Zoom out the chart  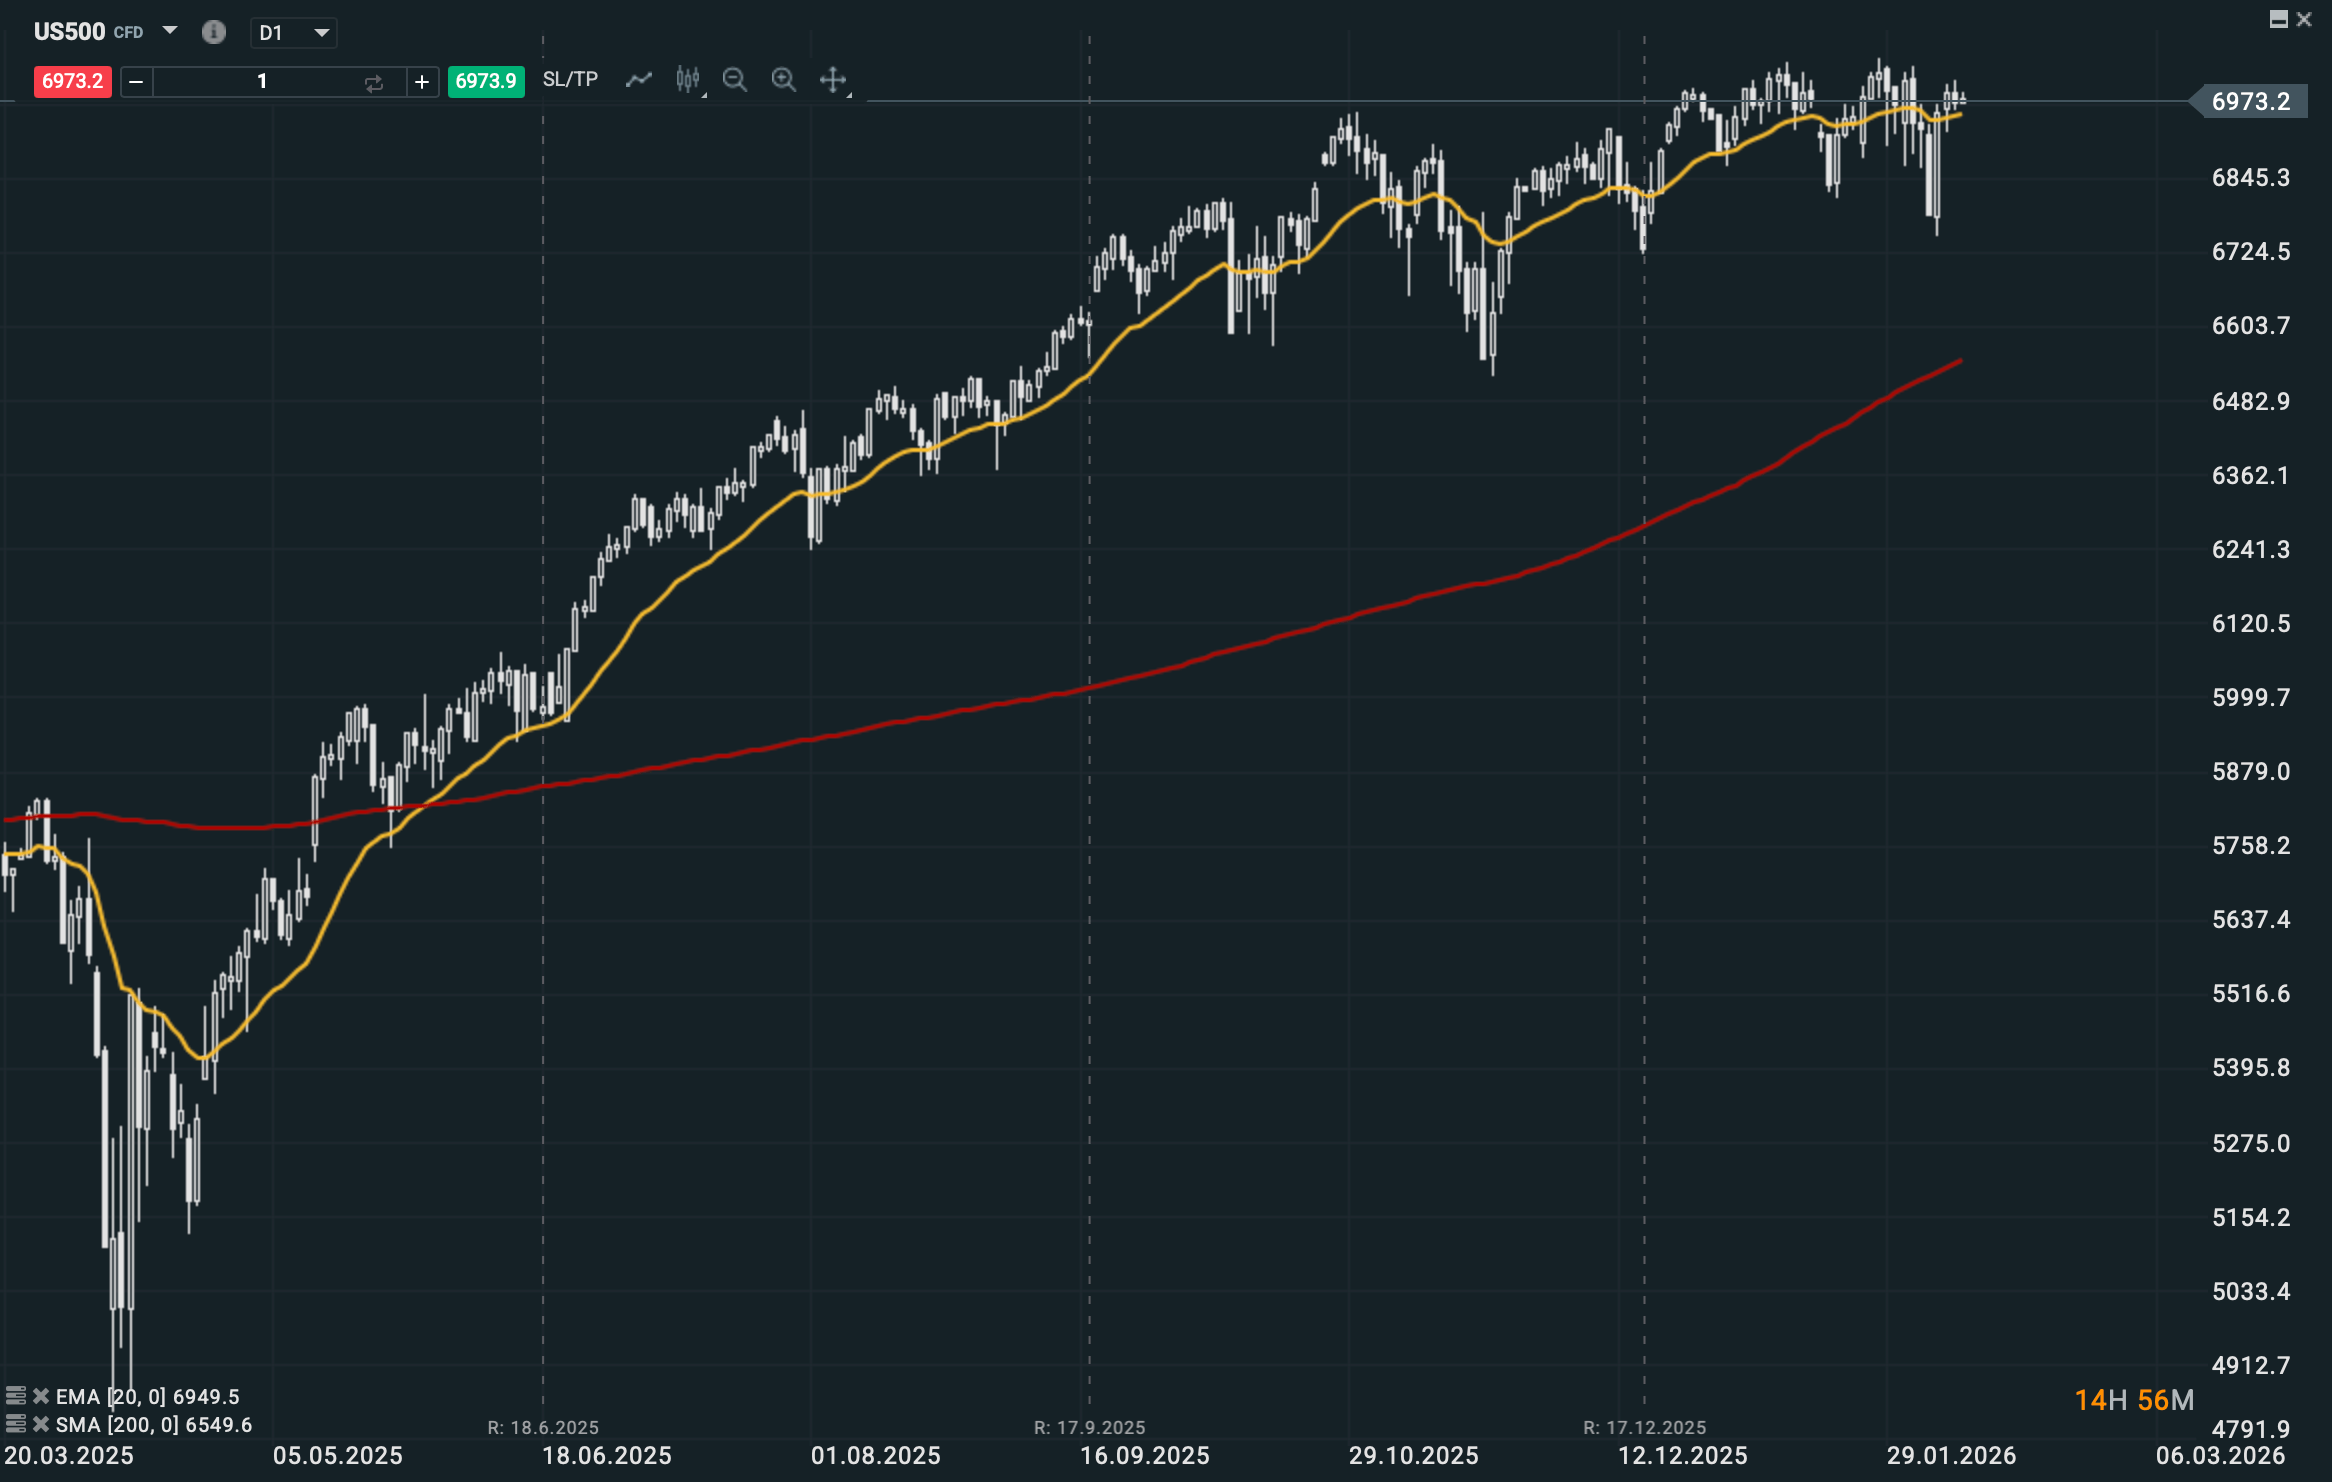coord(735,80)
